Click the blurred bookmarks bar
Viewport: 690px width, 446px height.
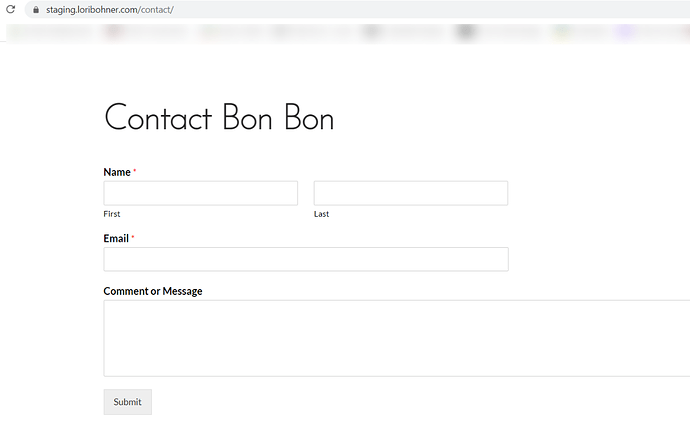[300, 31]
